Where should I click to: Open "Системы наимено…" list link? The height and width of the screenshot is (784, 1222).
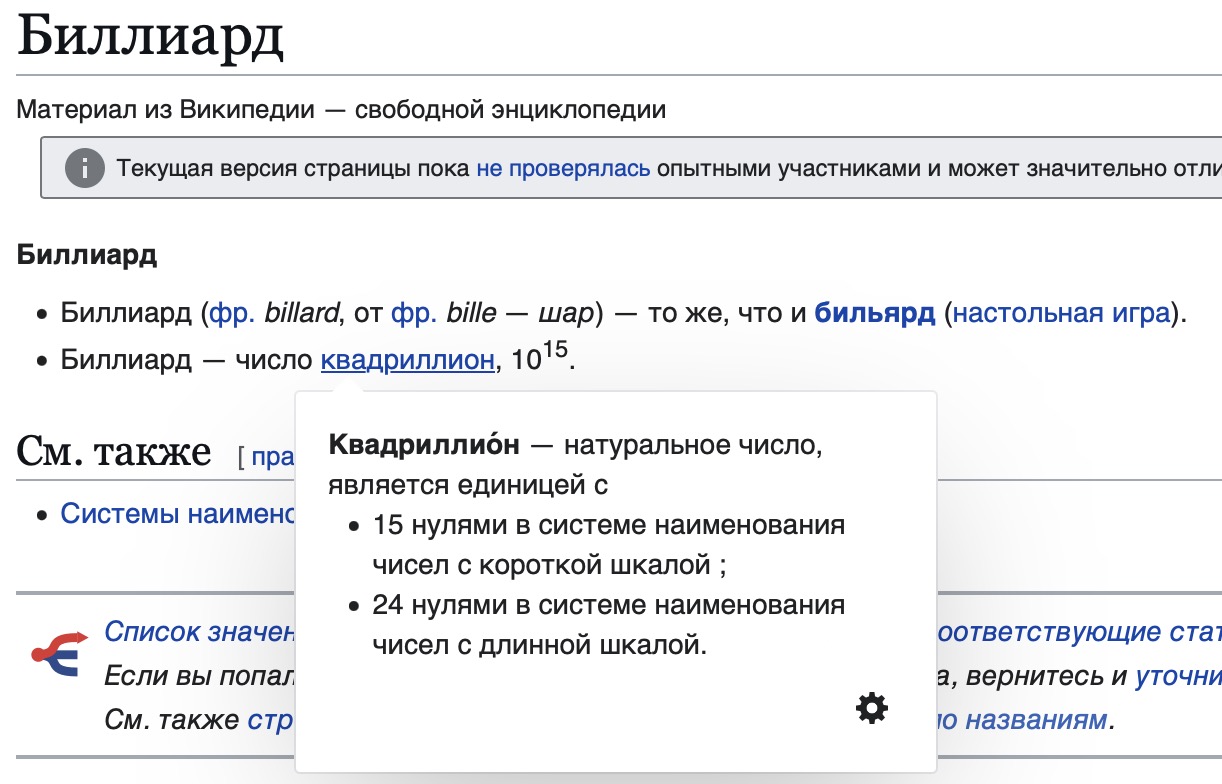click(x=178, y=513)
